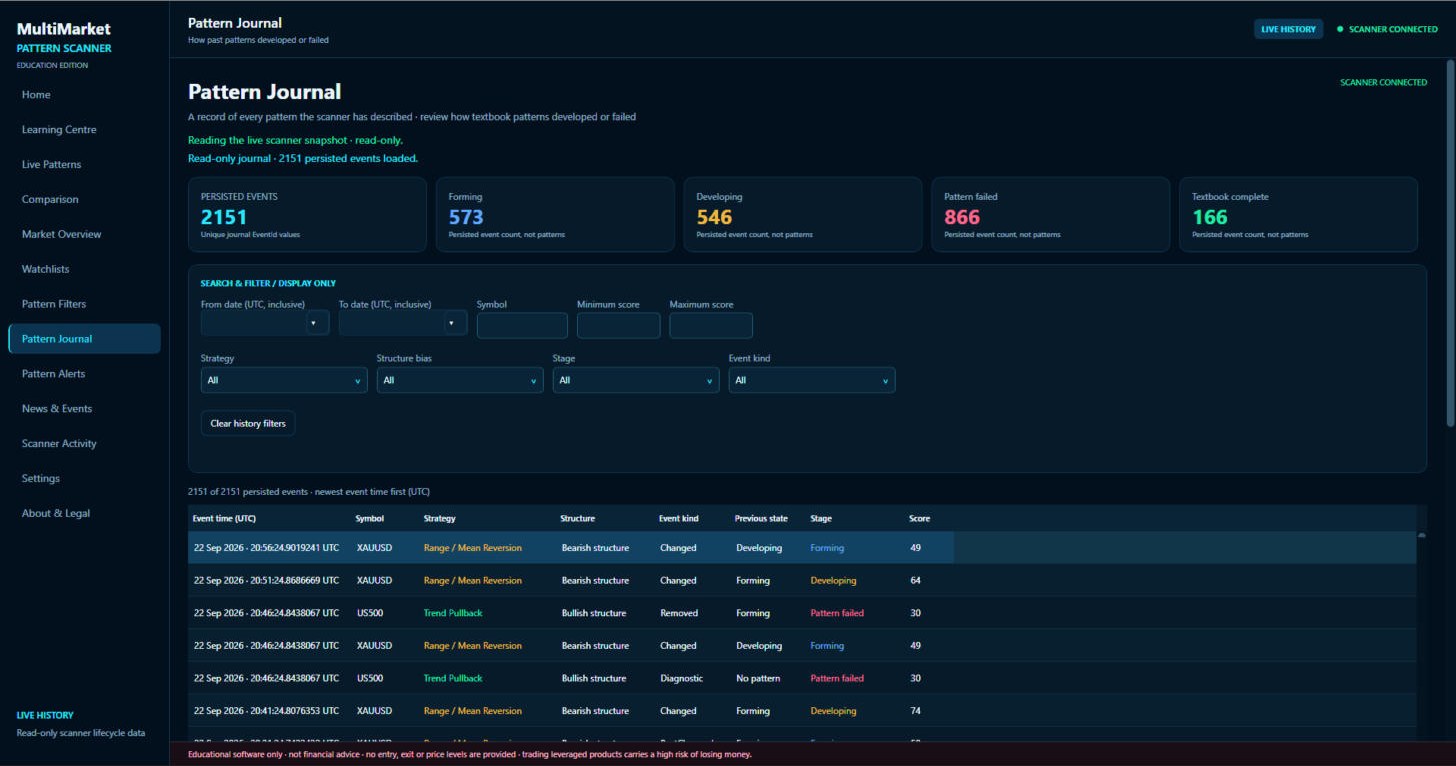Click the Minimum score input

click(618, 325)
